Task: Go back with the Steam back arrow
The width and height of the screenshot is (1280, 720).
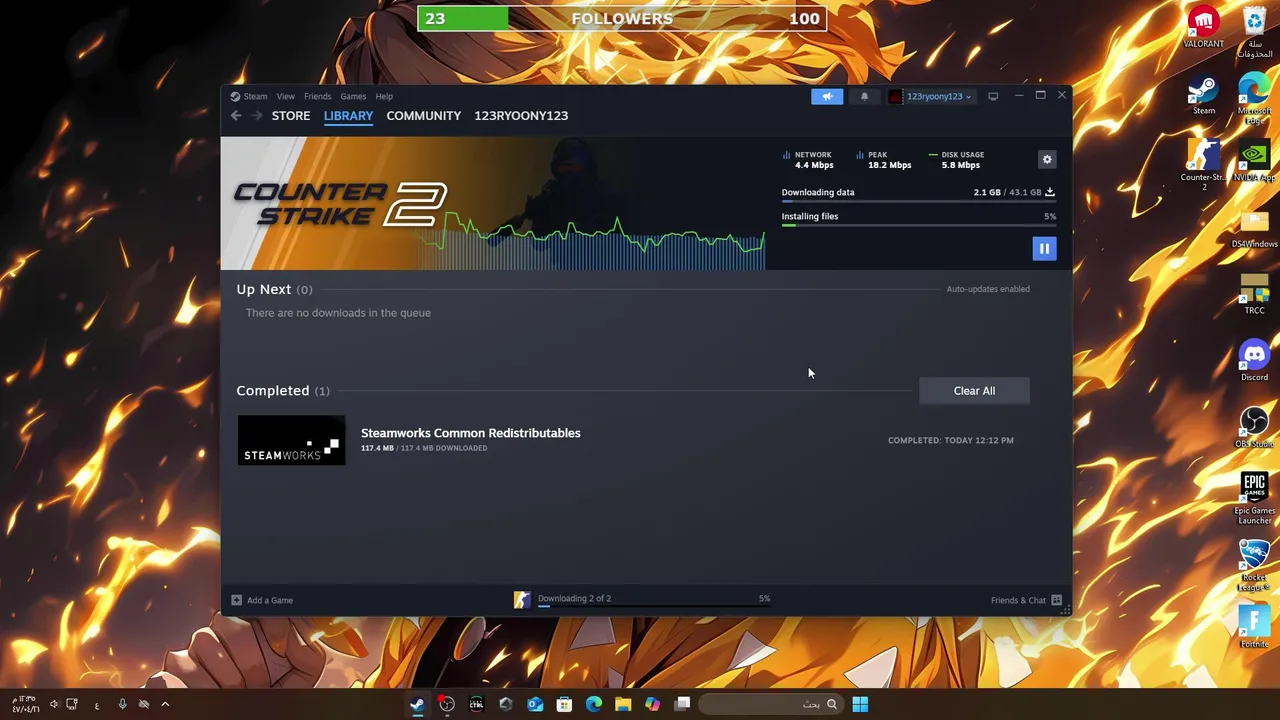Action: point(236,116)
